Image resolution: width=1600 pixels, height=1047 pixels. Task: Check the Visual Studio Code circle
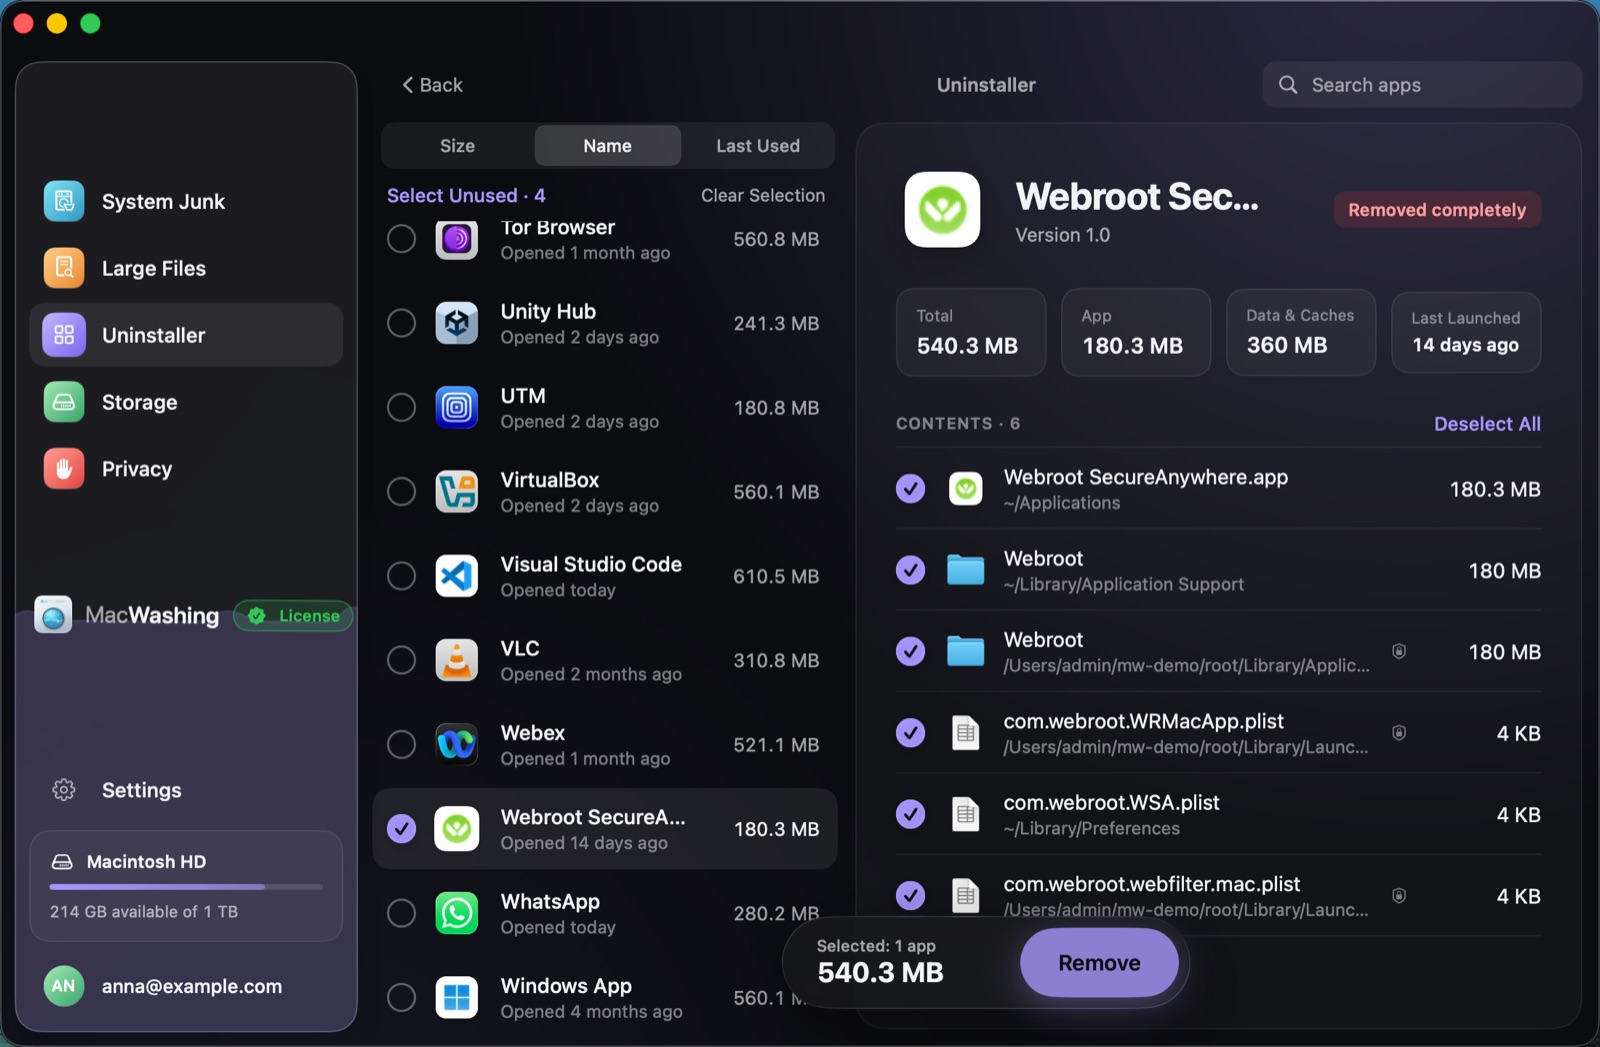tap(401, 576)
